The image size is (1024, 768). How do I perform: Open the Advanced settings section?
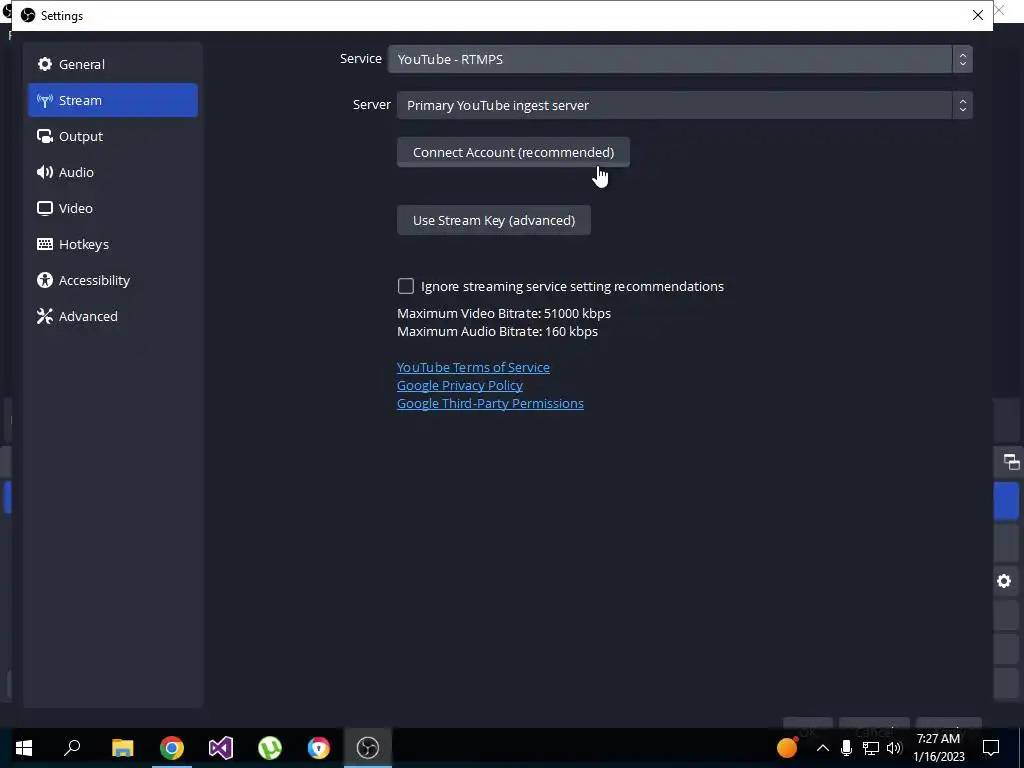coord(112,315)
